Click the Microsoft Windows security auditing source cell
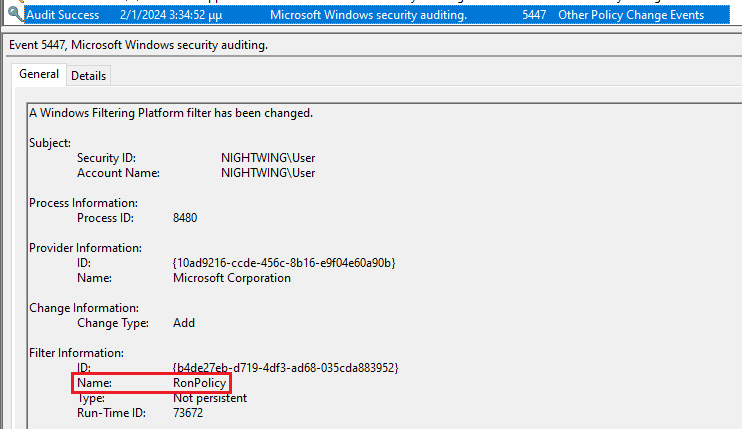 point(368,15)
